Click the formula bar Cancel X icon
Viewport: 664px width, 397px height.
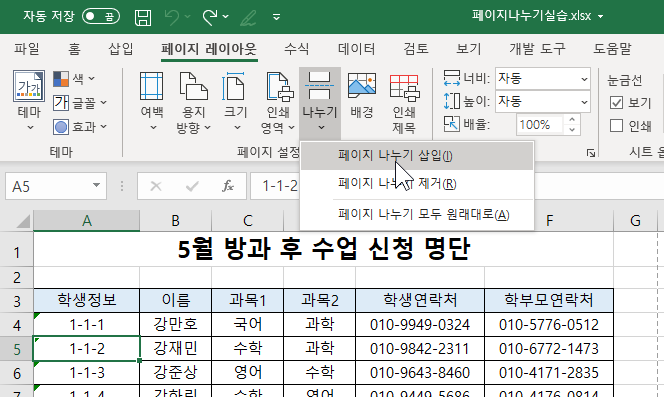[x=155, y=186]
